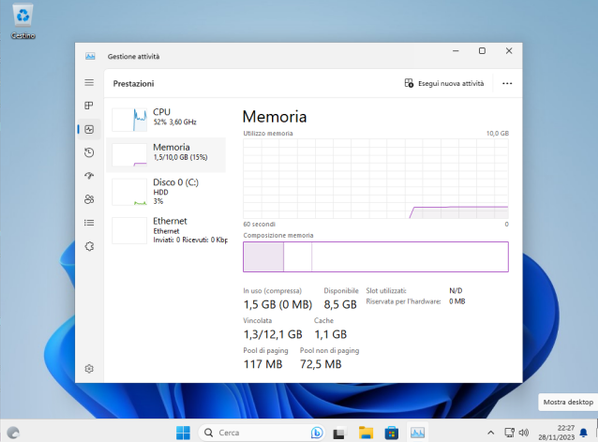Select the Memoria performance entry

pyautogui.click(x=166, y=155)
